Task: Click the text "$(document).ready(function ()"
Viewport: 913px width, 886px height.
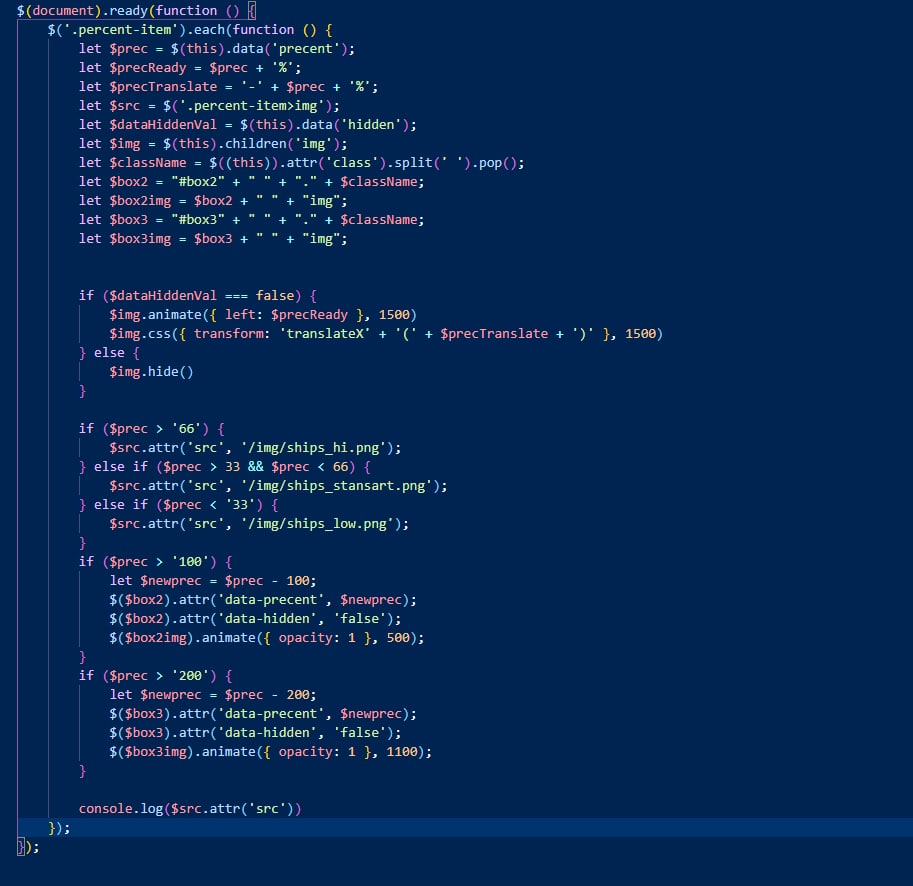Action: pos(128,10)
